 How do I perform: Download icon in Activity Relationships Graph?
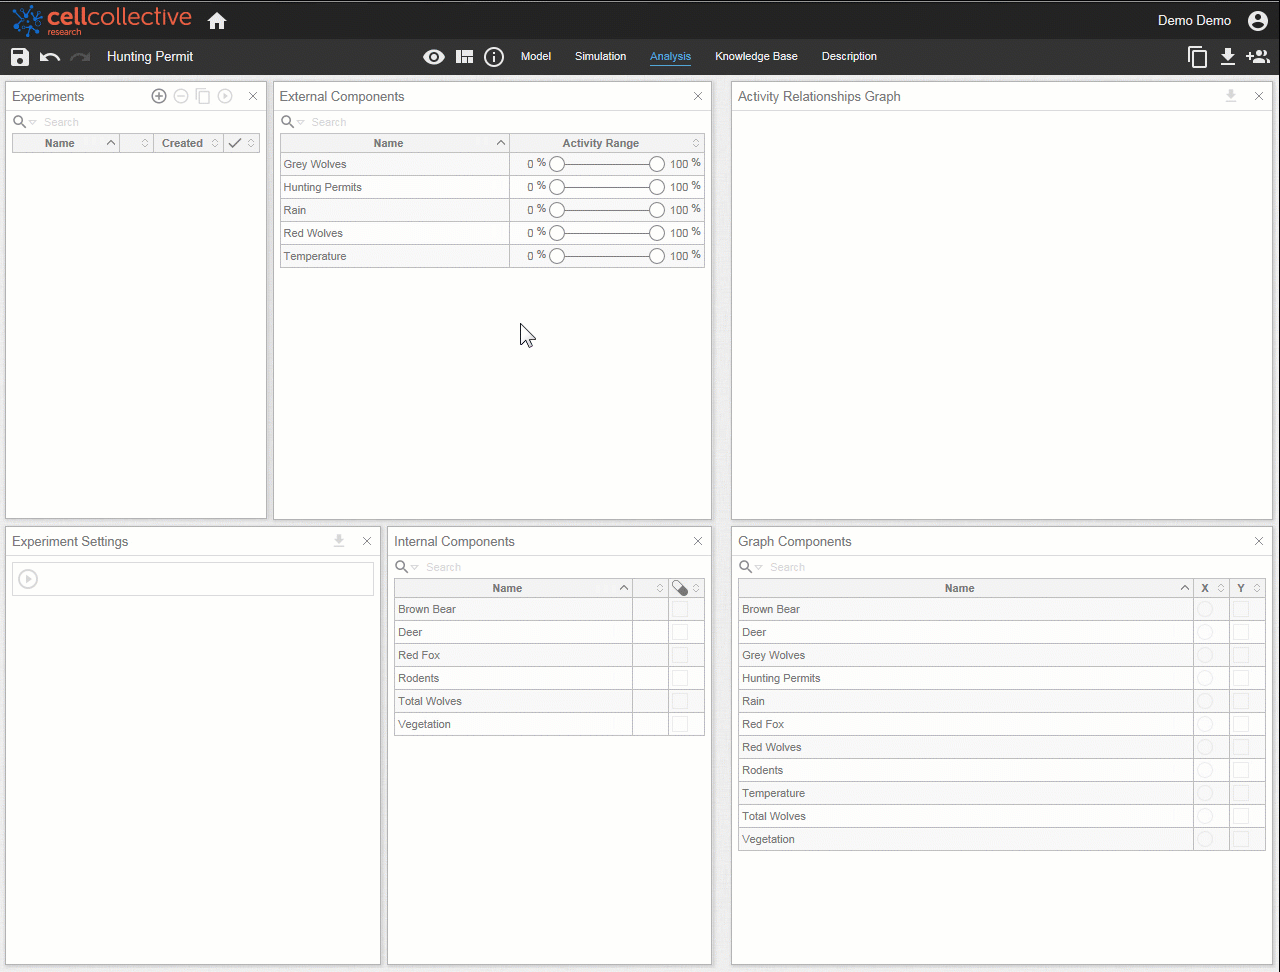tap(1231, 96)
